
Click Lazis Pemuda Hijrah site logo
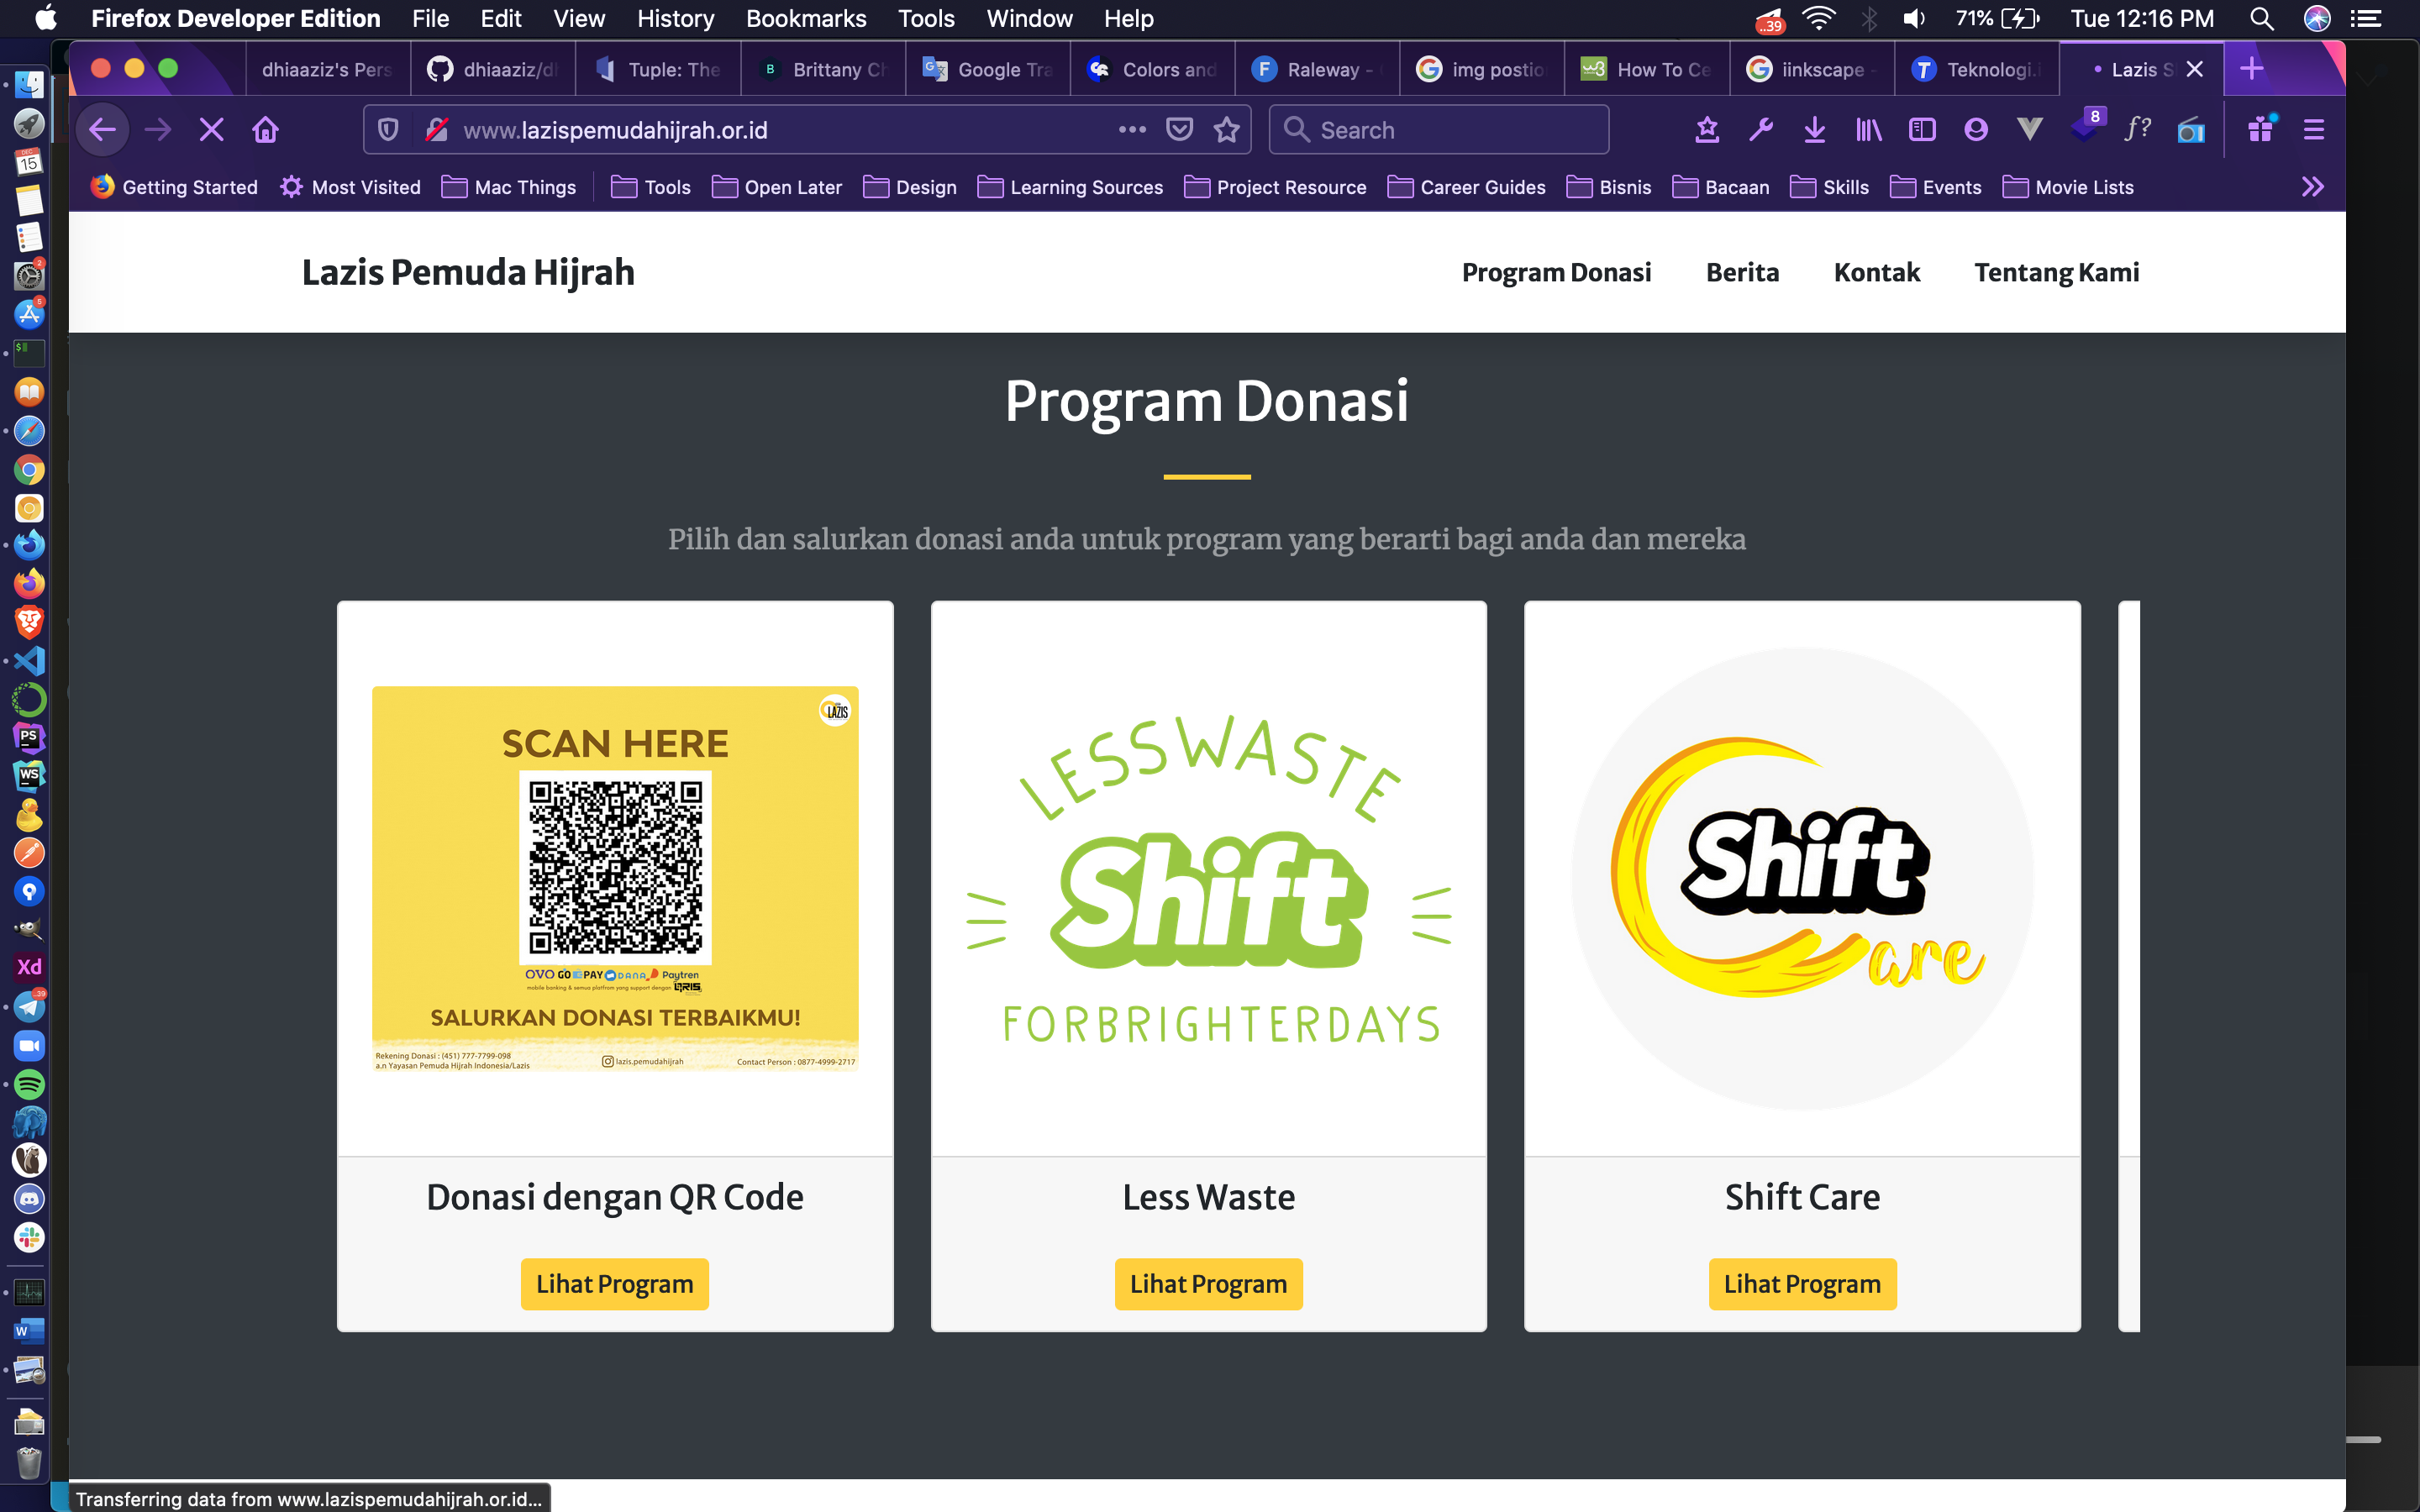tap(468, 272)
